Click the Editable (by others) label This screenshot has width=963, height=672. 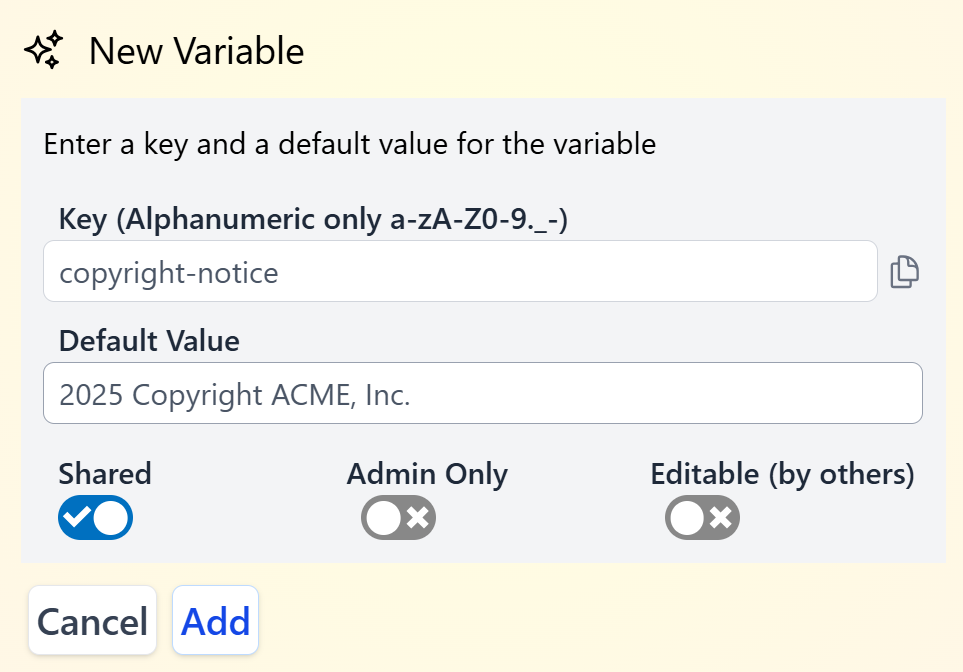[784, 474]
